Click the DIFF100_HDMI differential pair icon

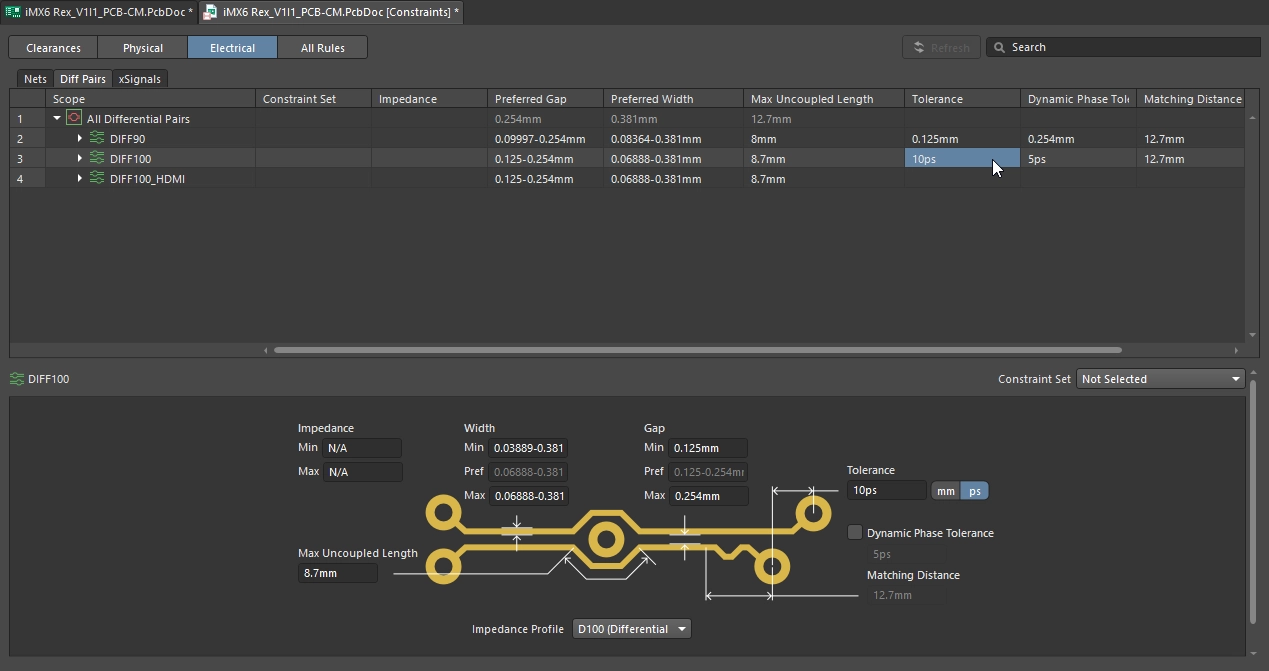[x=97, y=179]
